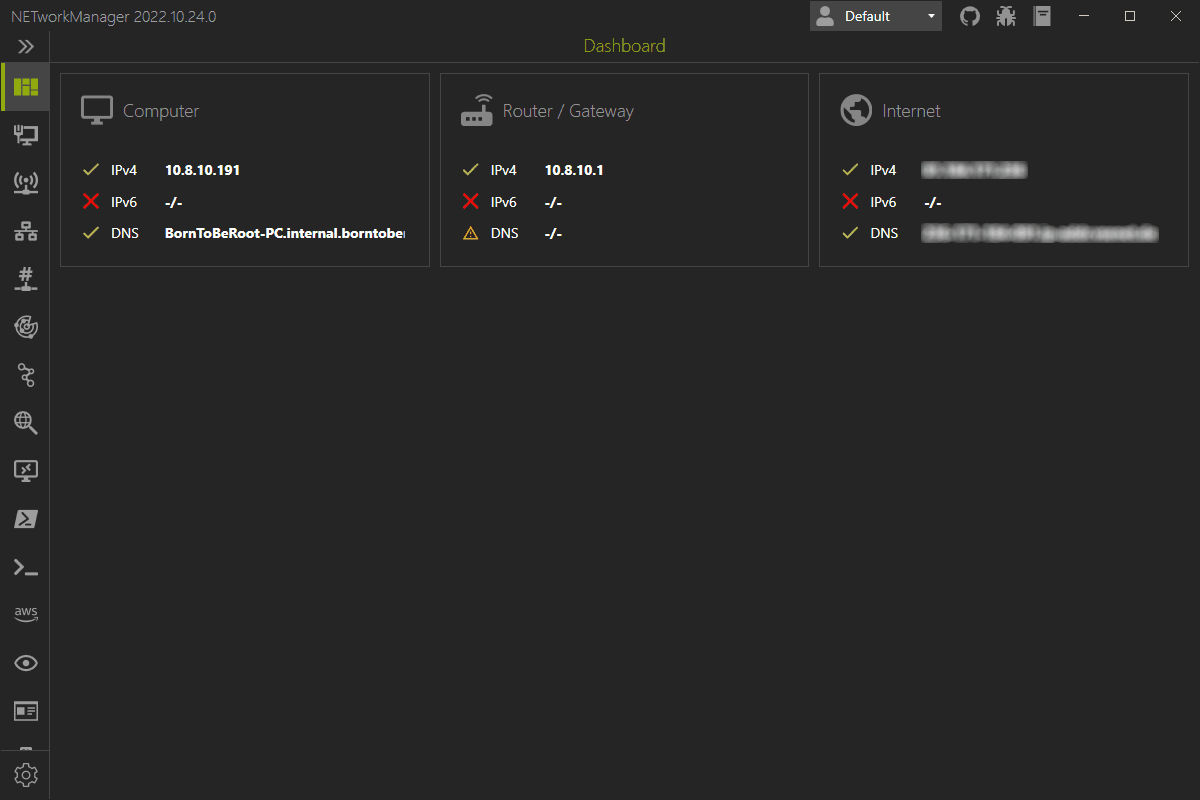Open the Default profile dropdown
Screen dimensions: 1200x800
pos(876,16)
